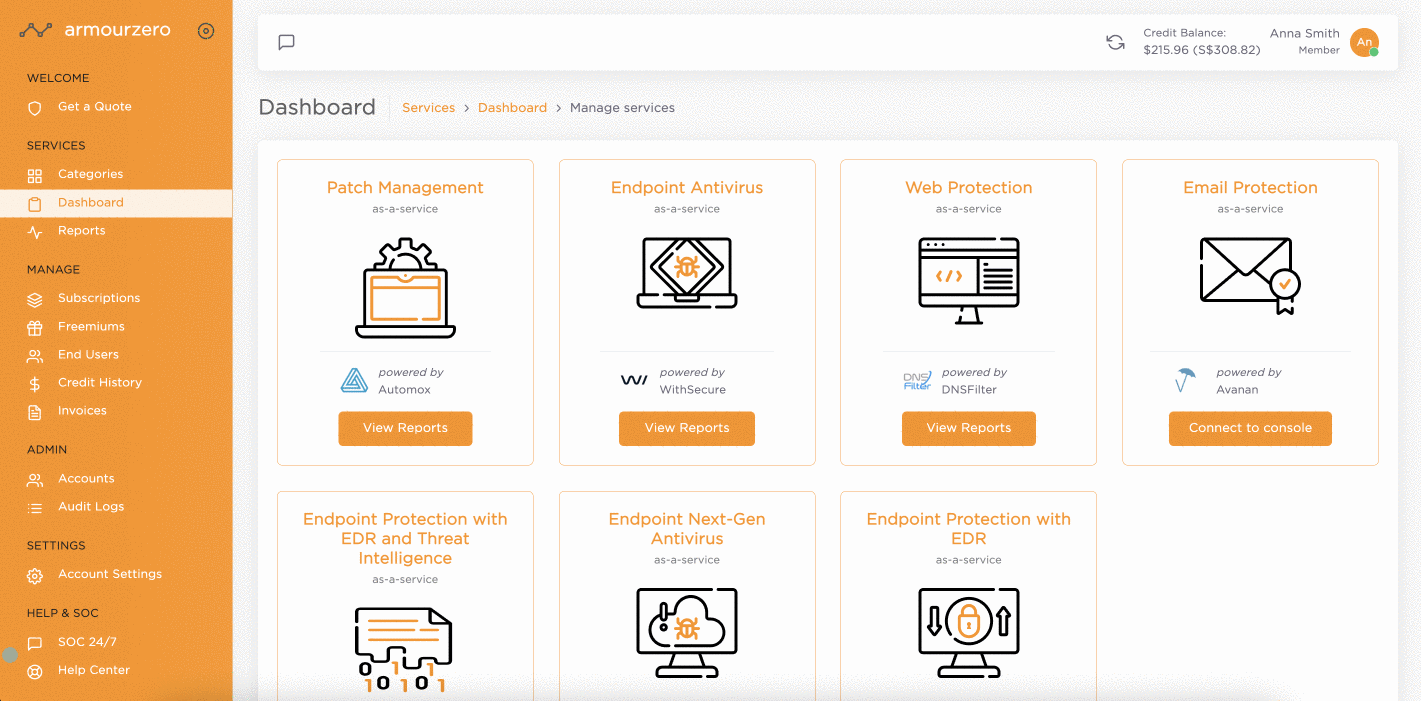Open SOC 24/7 support

click(87, 642)
